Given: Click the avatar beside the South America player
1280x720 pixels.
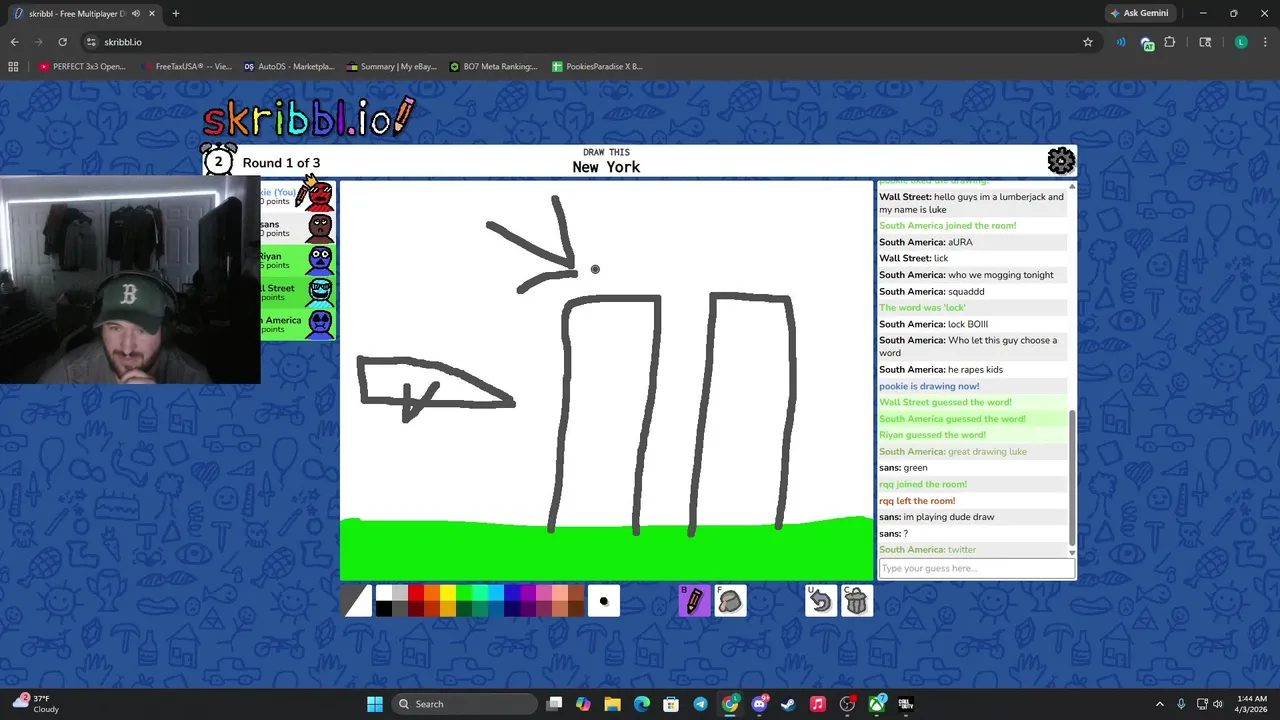Looking at the screenshot, I should click(x=320, y=324).
